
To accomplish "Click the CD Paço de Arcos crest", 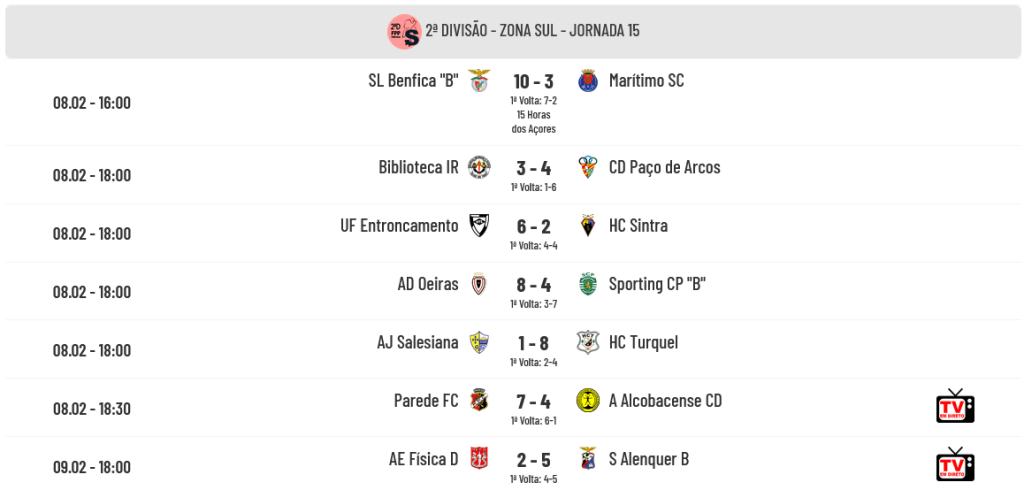I will pyautogui.click(x=588, y=167).
